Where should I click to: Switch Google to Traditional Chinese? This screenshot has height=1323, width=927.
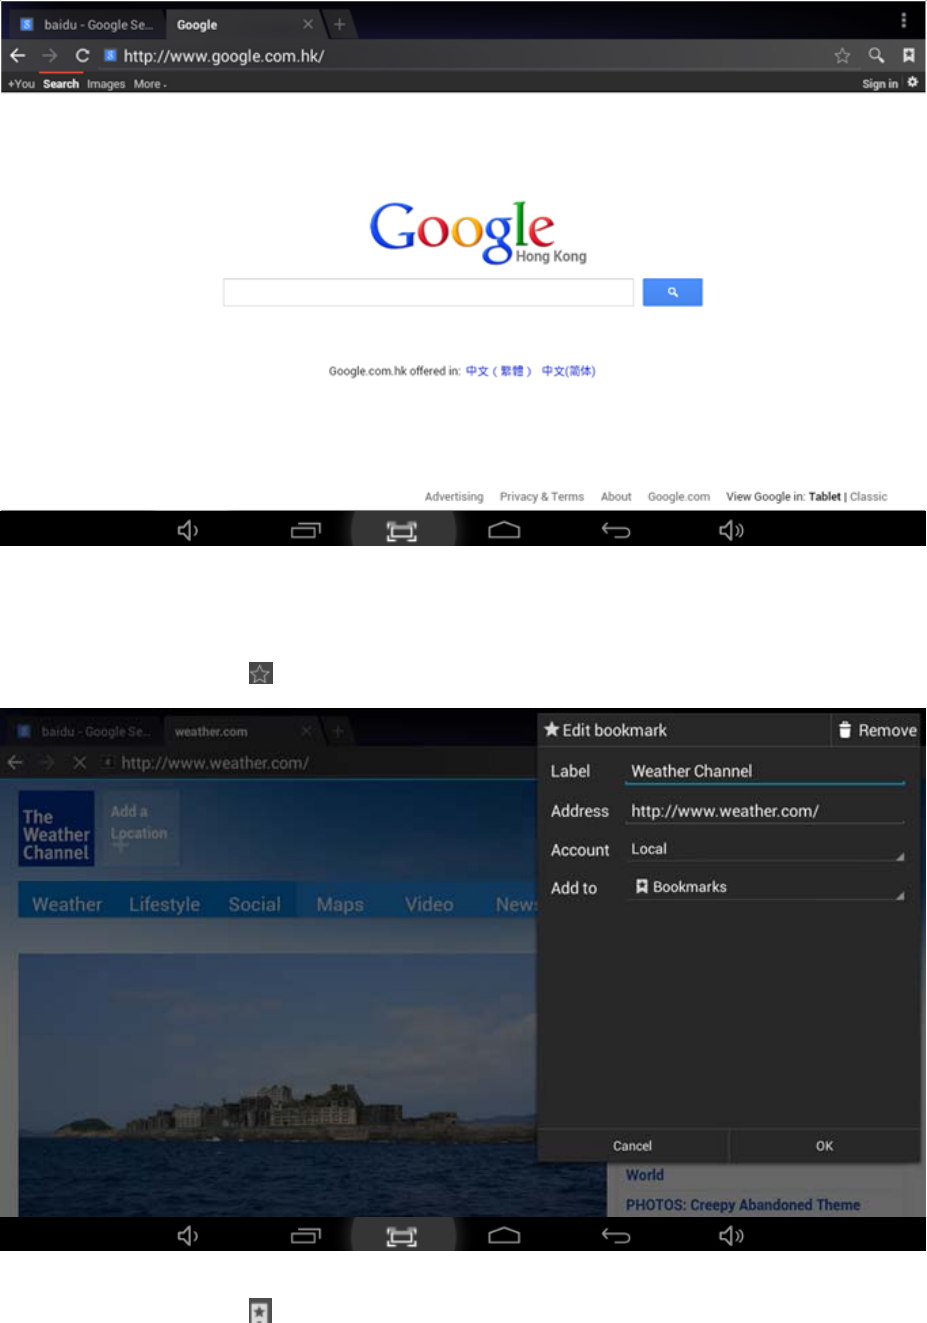tap(498, 371)
